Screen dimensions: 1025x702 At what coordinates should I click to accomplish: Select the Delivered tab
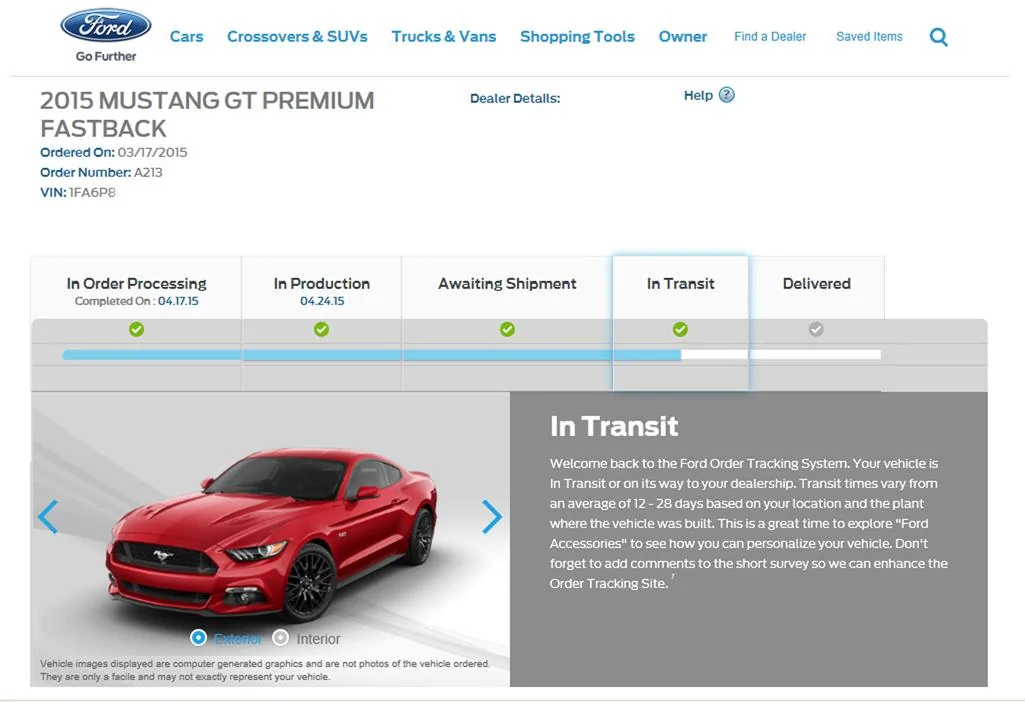(816, 288)
